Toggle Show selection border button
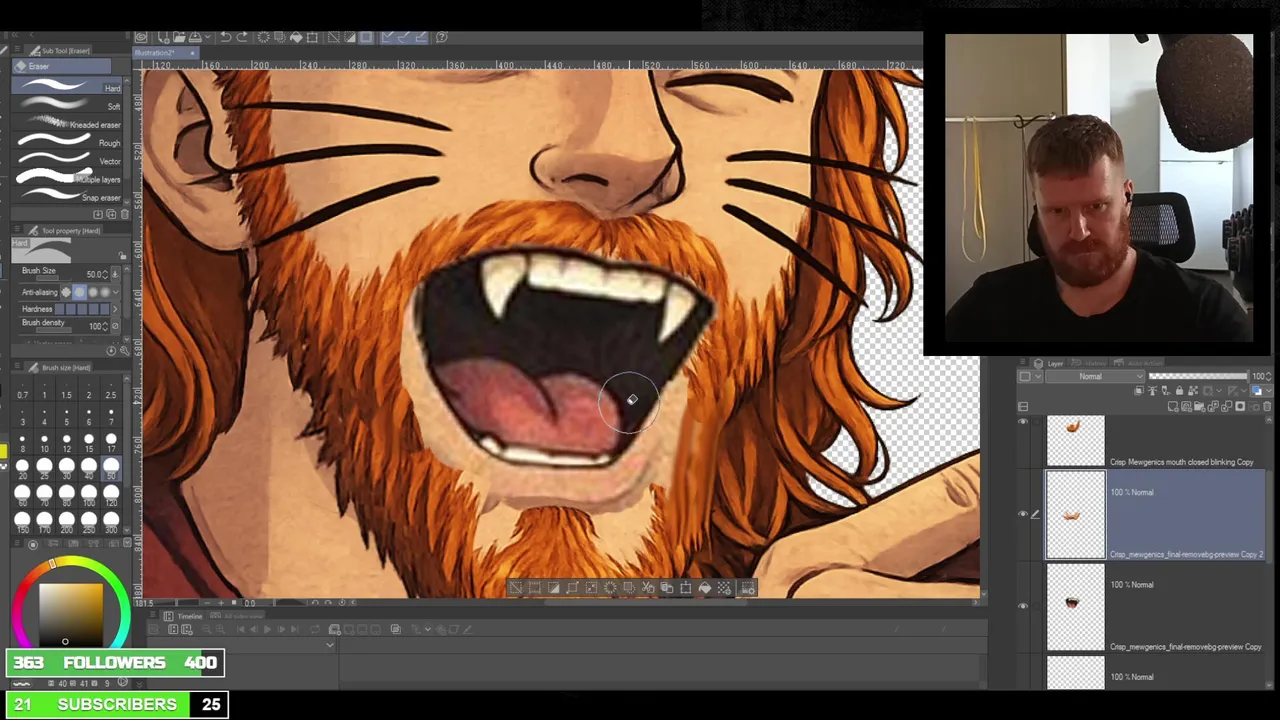 [x=366, y=37]
